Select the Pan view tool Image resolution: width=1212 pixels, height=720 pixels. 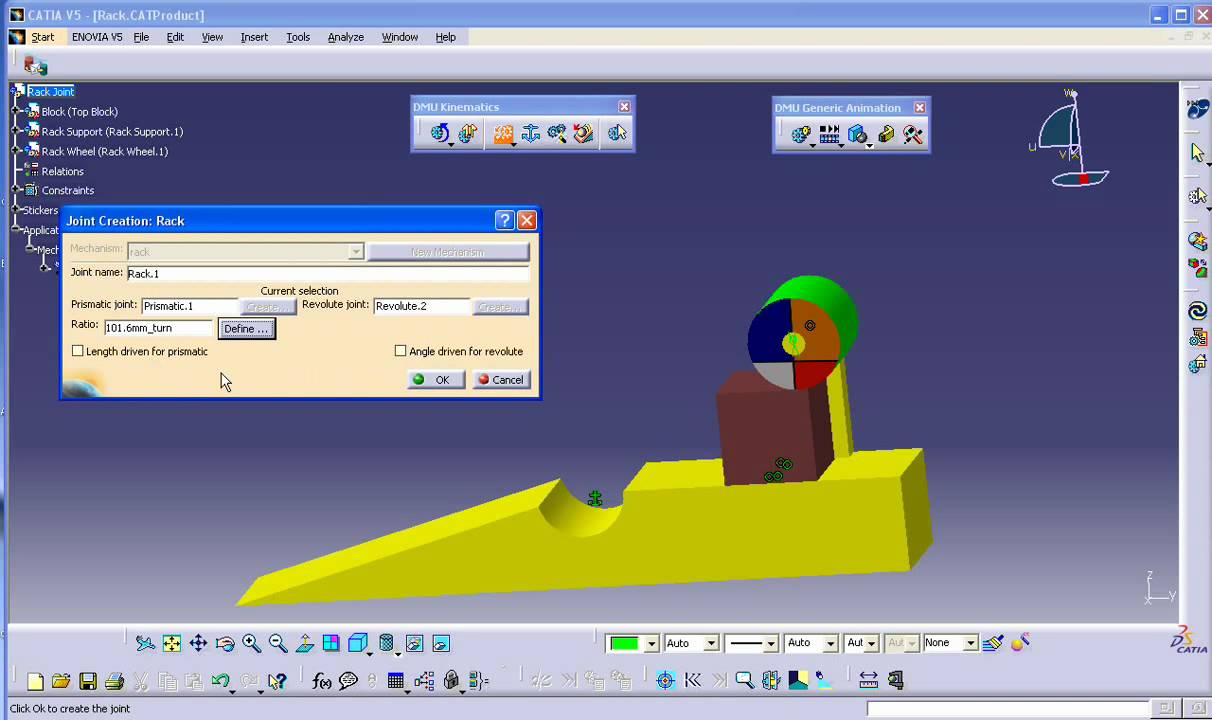[x=198, y=643]
